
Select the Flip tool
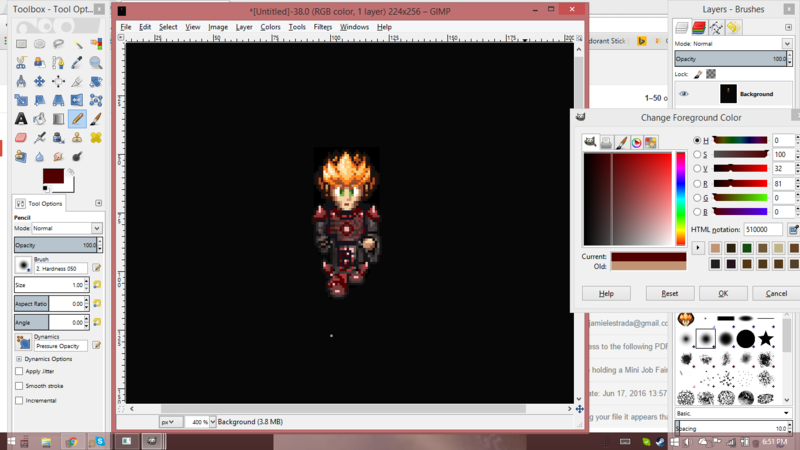pyautogui.click(x=77, y=101)
